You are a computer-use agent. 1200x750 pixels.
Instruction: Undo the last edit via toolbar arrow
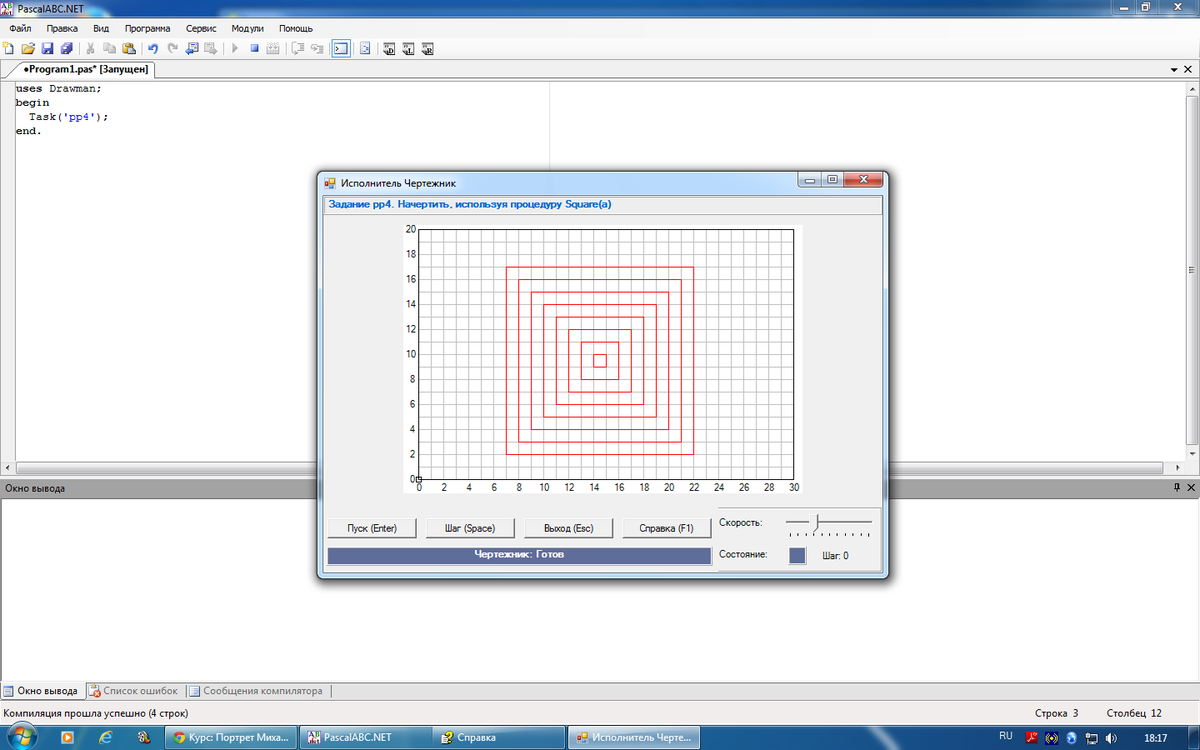[153, 48]
